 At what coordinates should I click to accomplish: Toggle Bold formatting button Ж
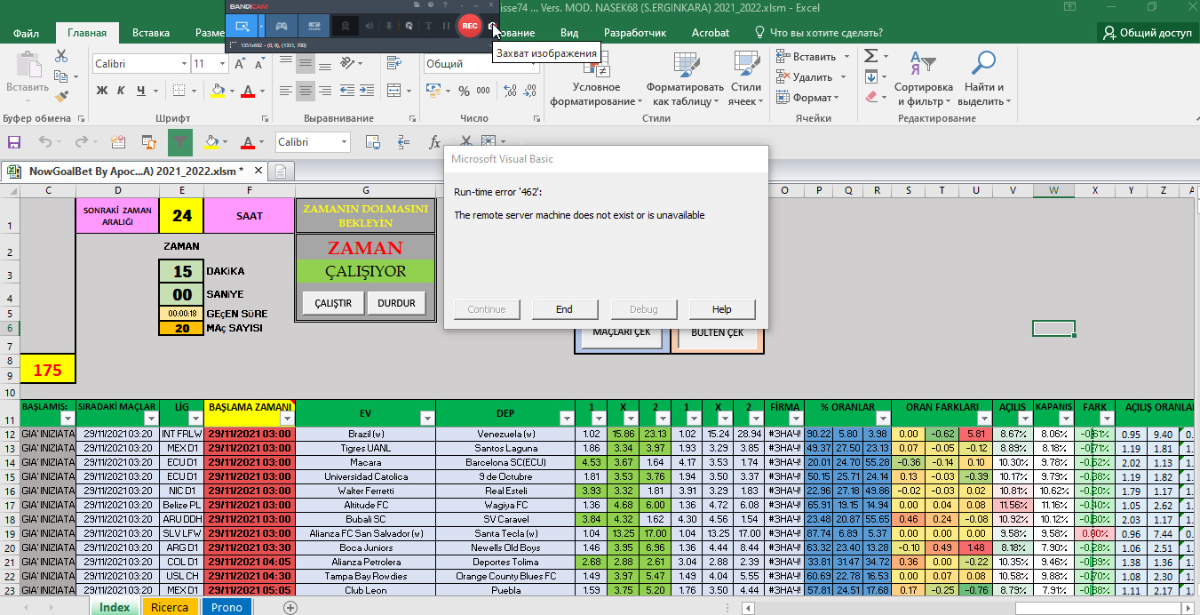coord(102,91)
